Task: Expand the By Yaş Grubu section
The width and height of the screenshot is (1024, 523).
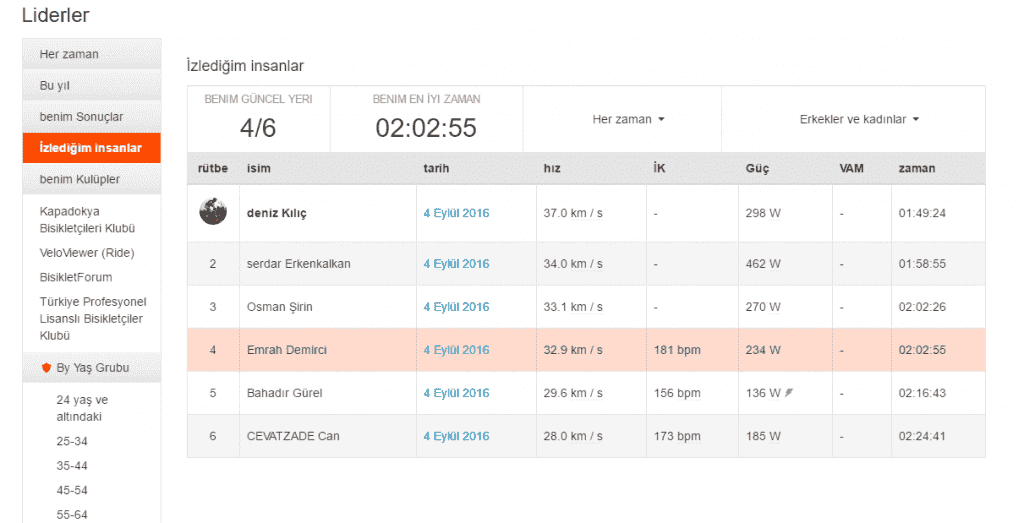Action: (91, 368)
